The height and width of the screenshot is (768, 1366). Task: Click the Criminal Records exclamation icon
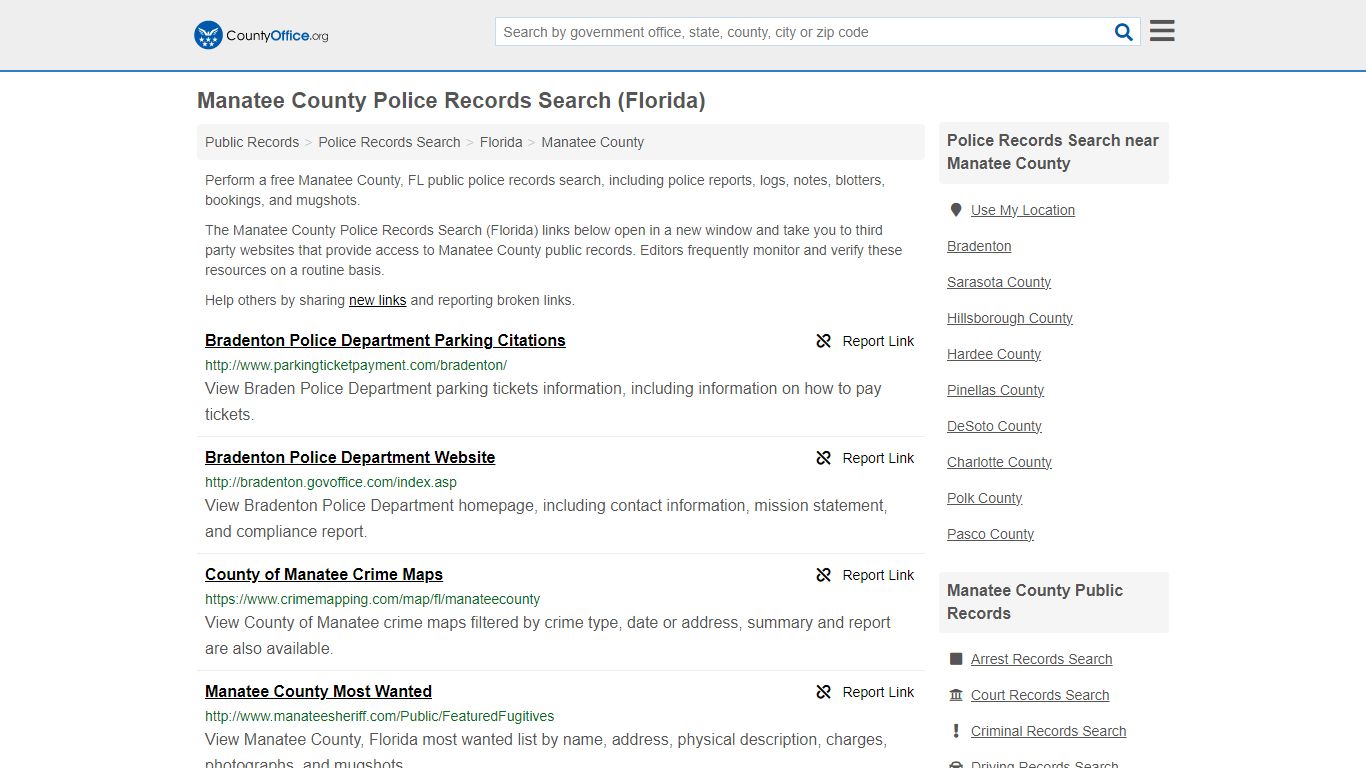coord(956,731)
